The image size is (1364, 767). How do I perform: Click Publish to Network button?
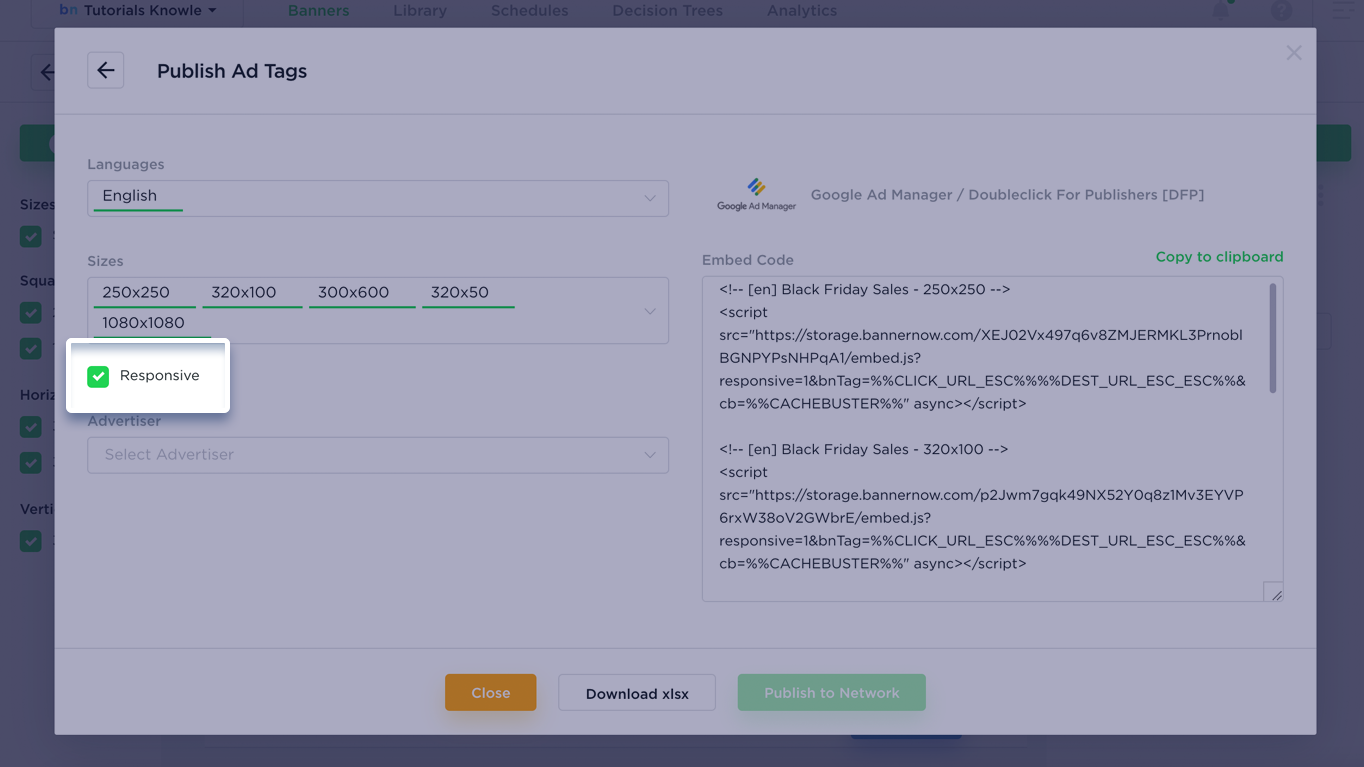point(831,693)
